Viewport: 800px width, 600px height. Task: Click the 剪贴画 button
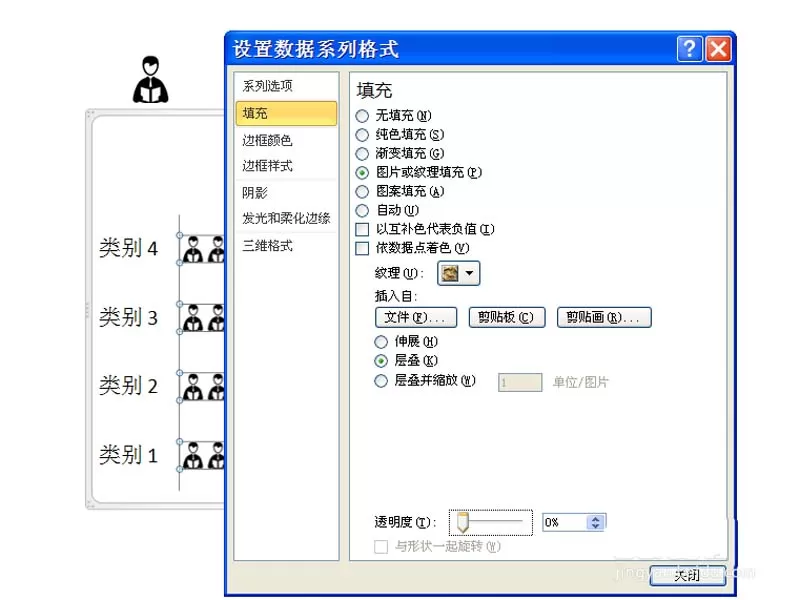(x=604, y=317)
